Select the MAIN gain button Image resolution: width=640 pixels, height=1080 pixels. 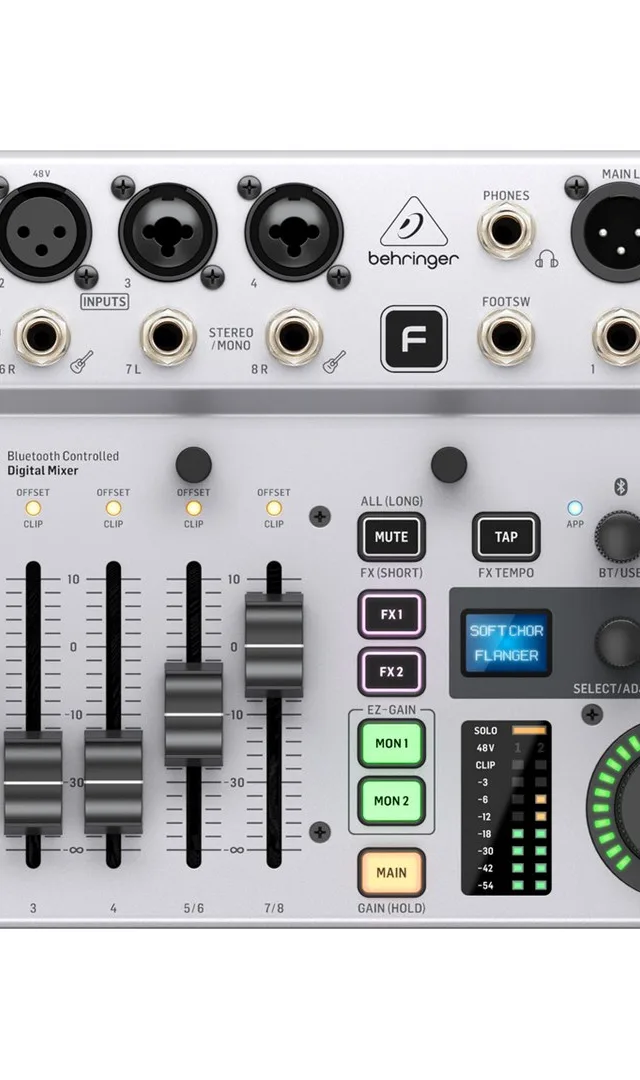coord(391,873)
